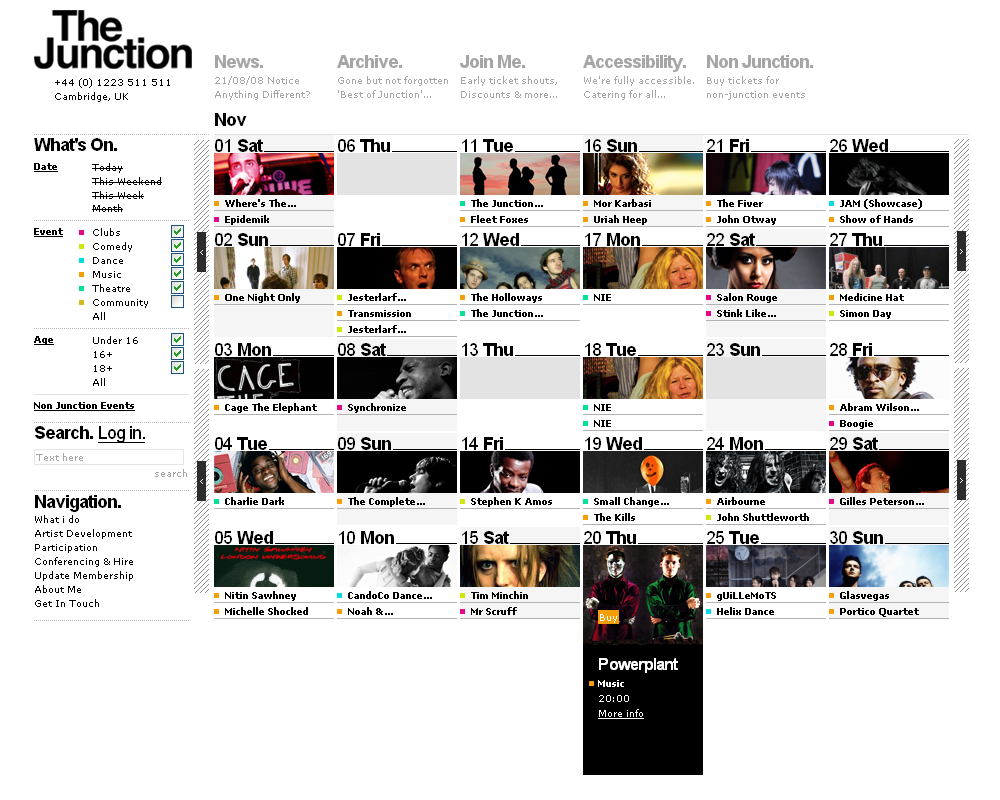
Task: Open the Stephen K Amos event
Action: click(x=511, y=501)
